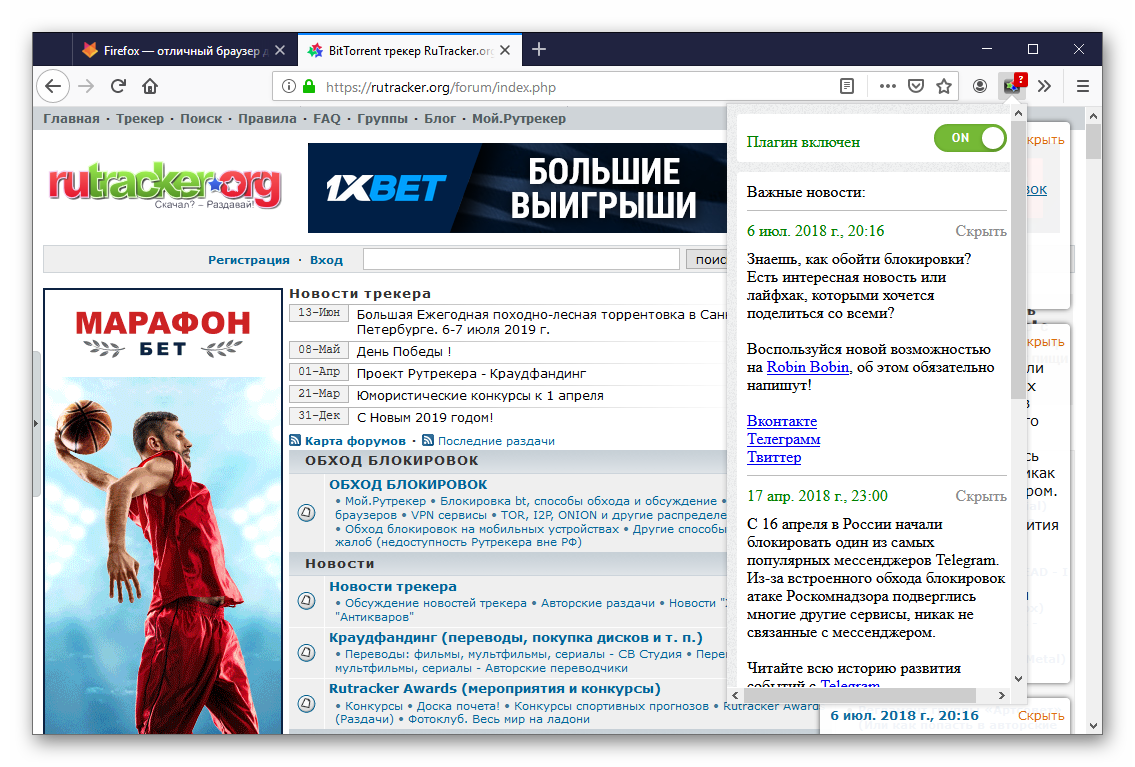The height and width of the screenshot is (767, 1135).
Task: Open the День Победы news item
Action: [404, 352]
